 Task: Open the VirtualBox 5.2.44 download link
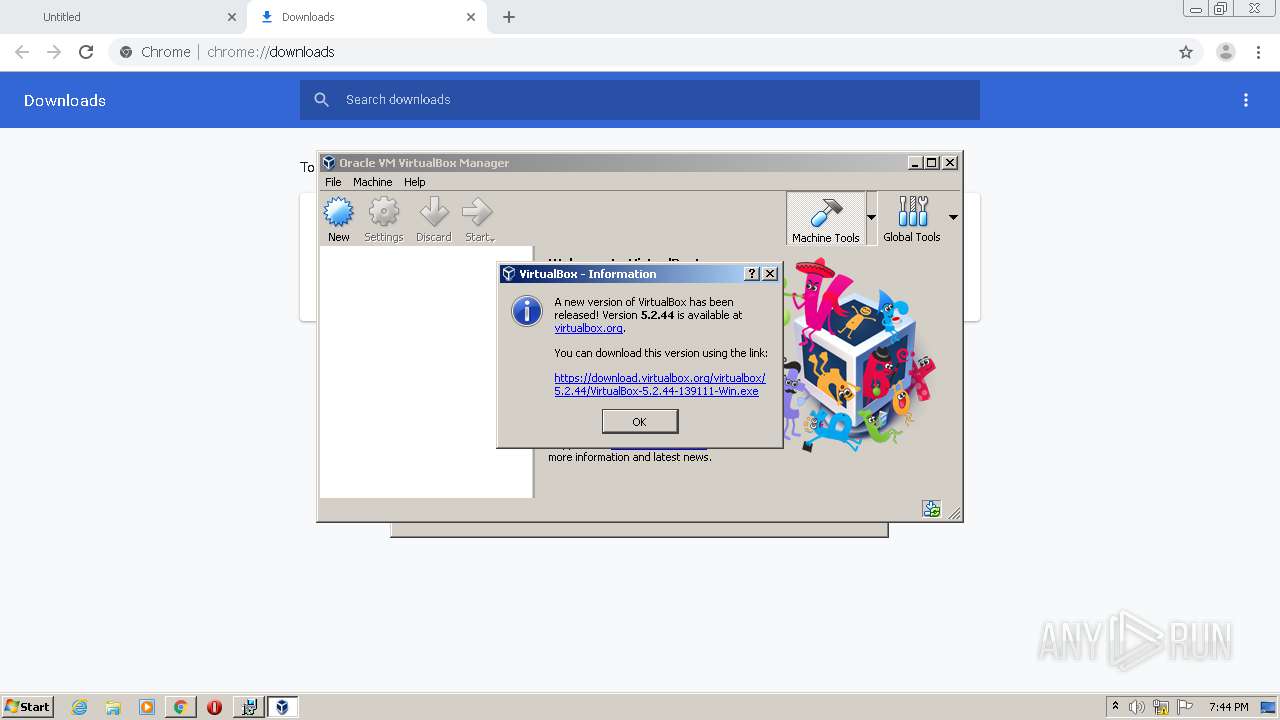(x=660, y=385)
